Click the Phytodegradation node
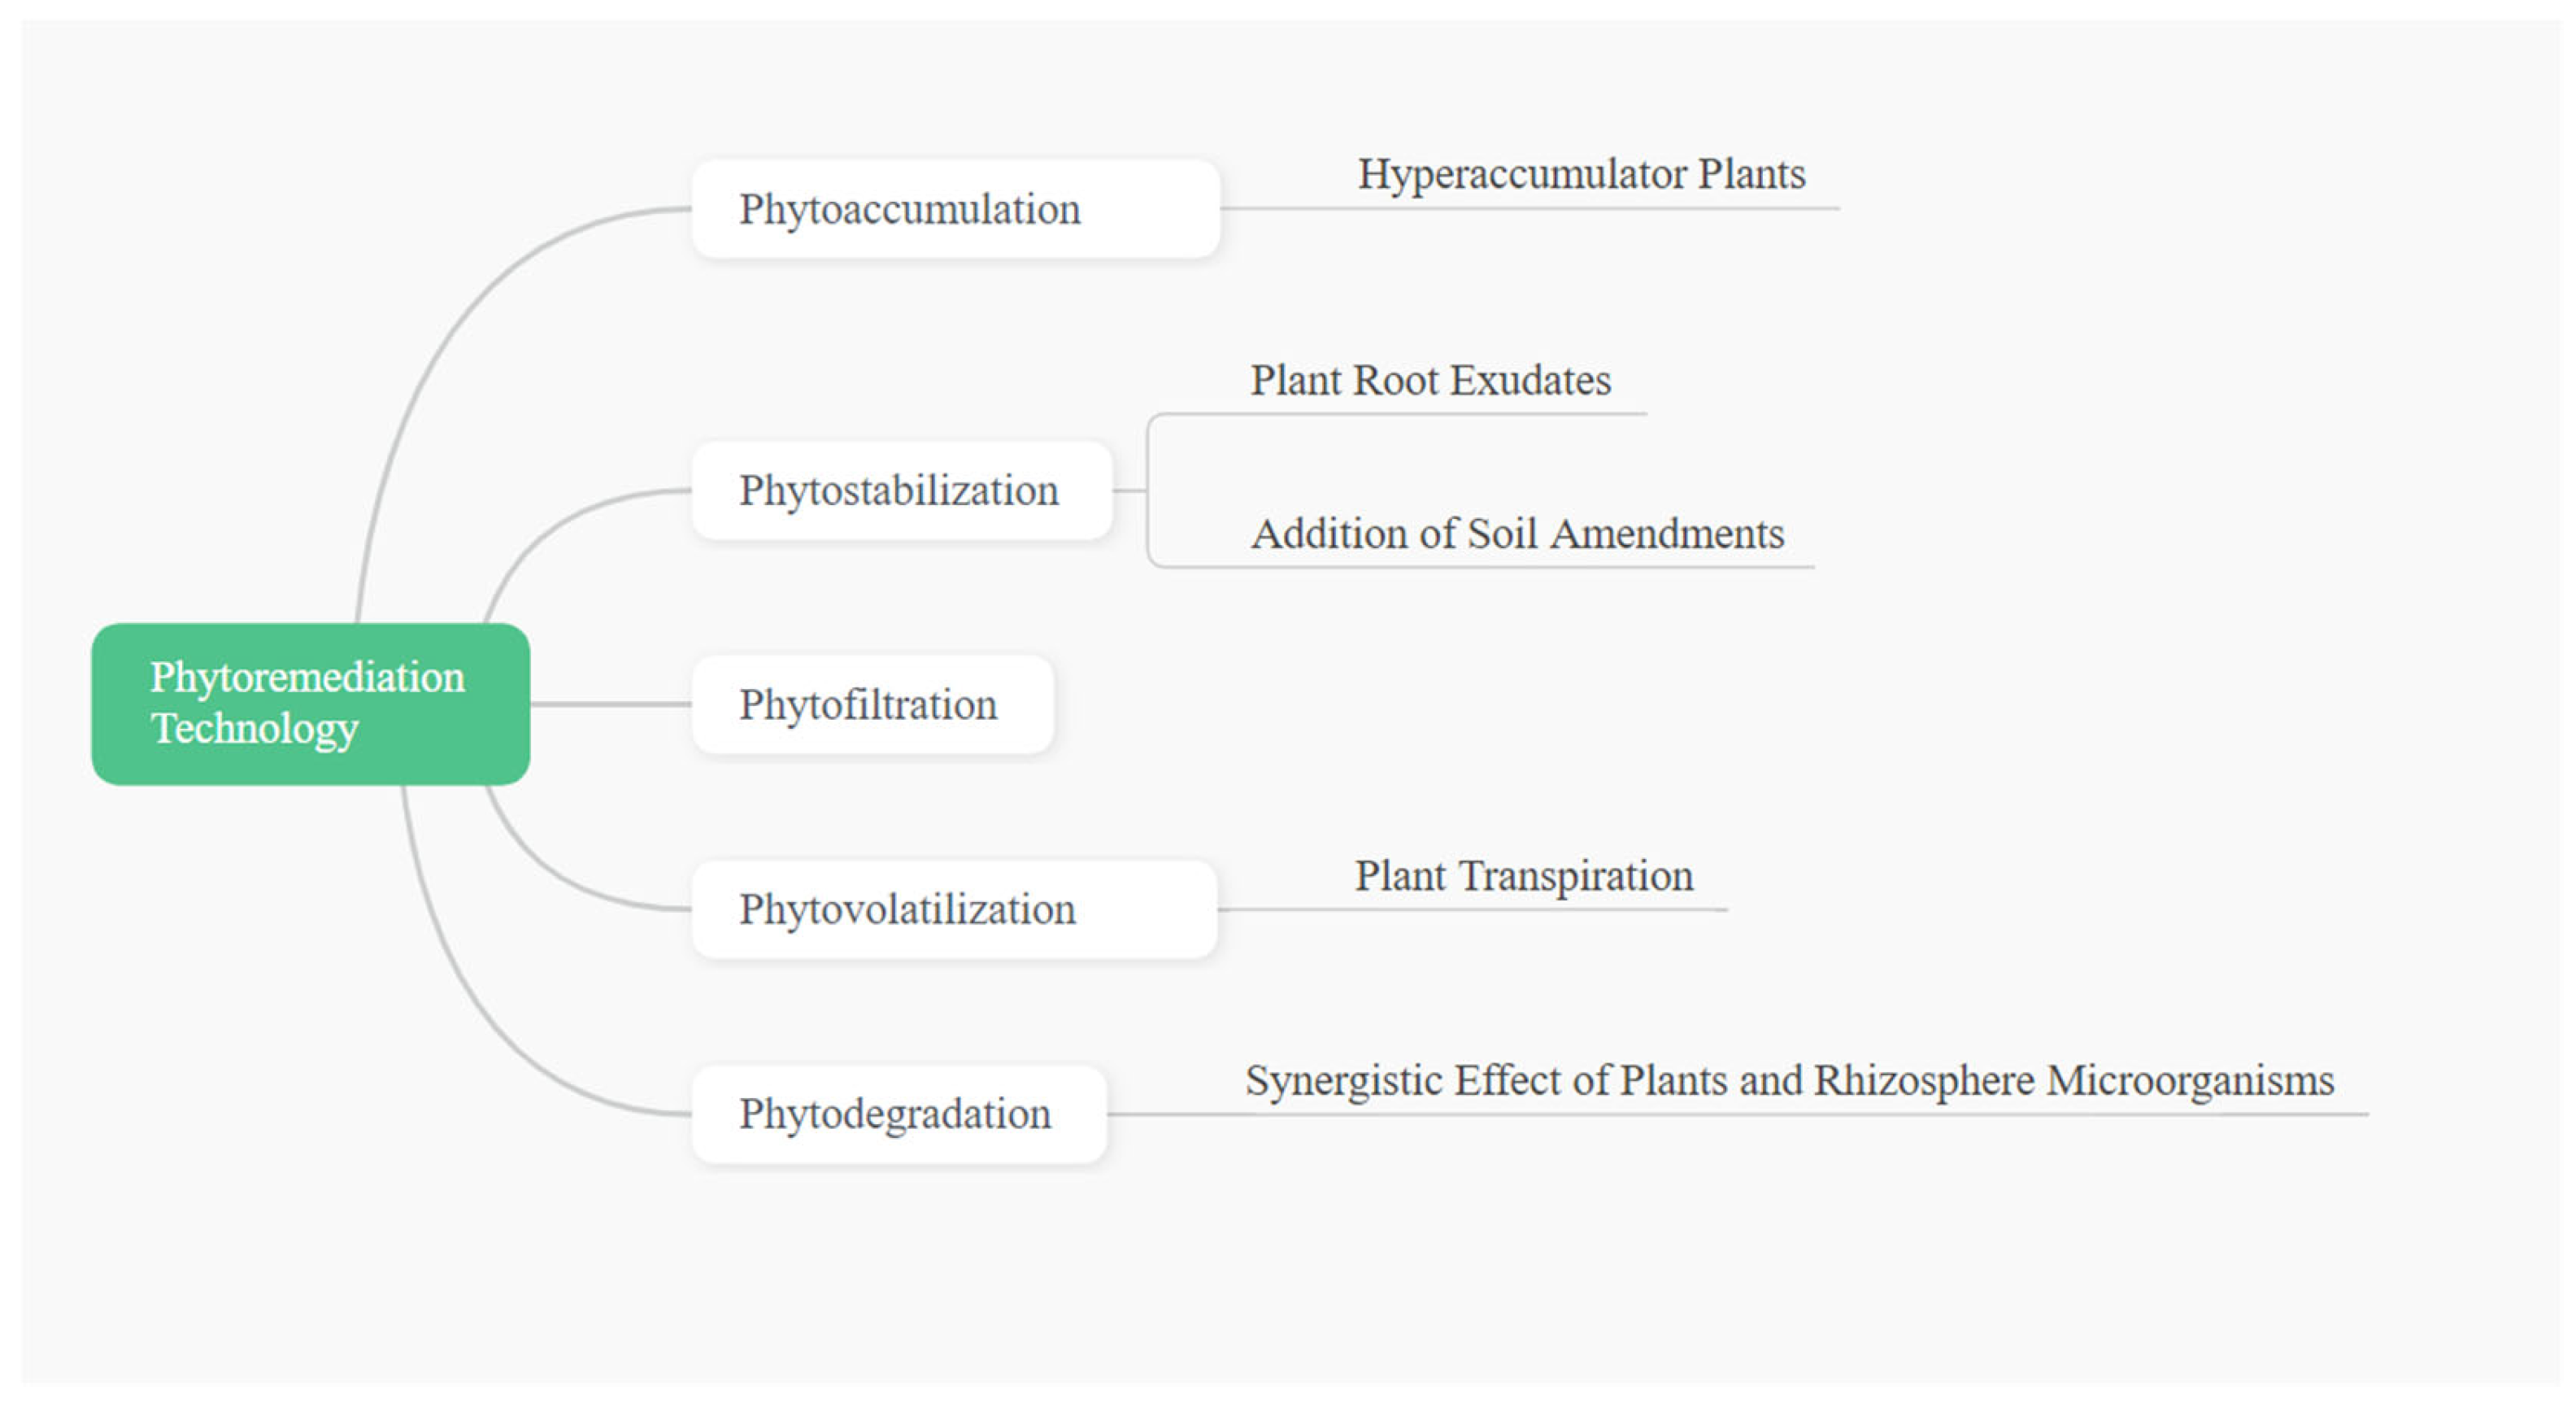This screenshot has height=1408, width=2576. [x=898, y=1114]
